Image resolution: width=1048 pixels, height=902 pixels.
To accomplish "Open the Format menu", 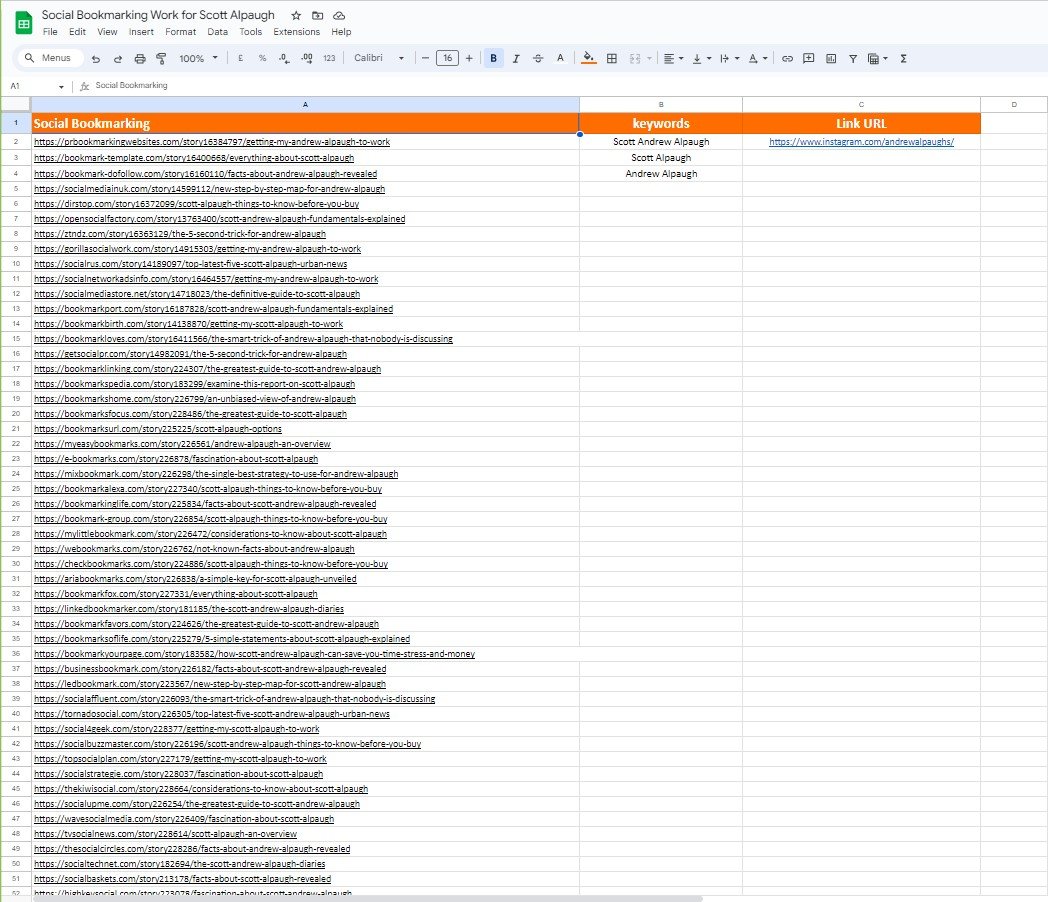I will point(181,32).
